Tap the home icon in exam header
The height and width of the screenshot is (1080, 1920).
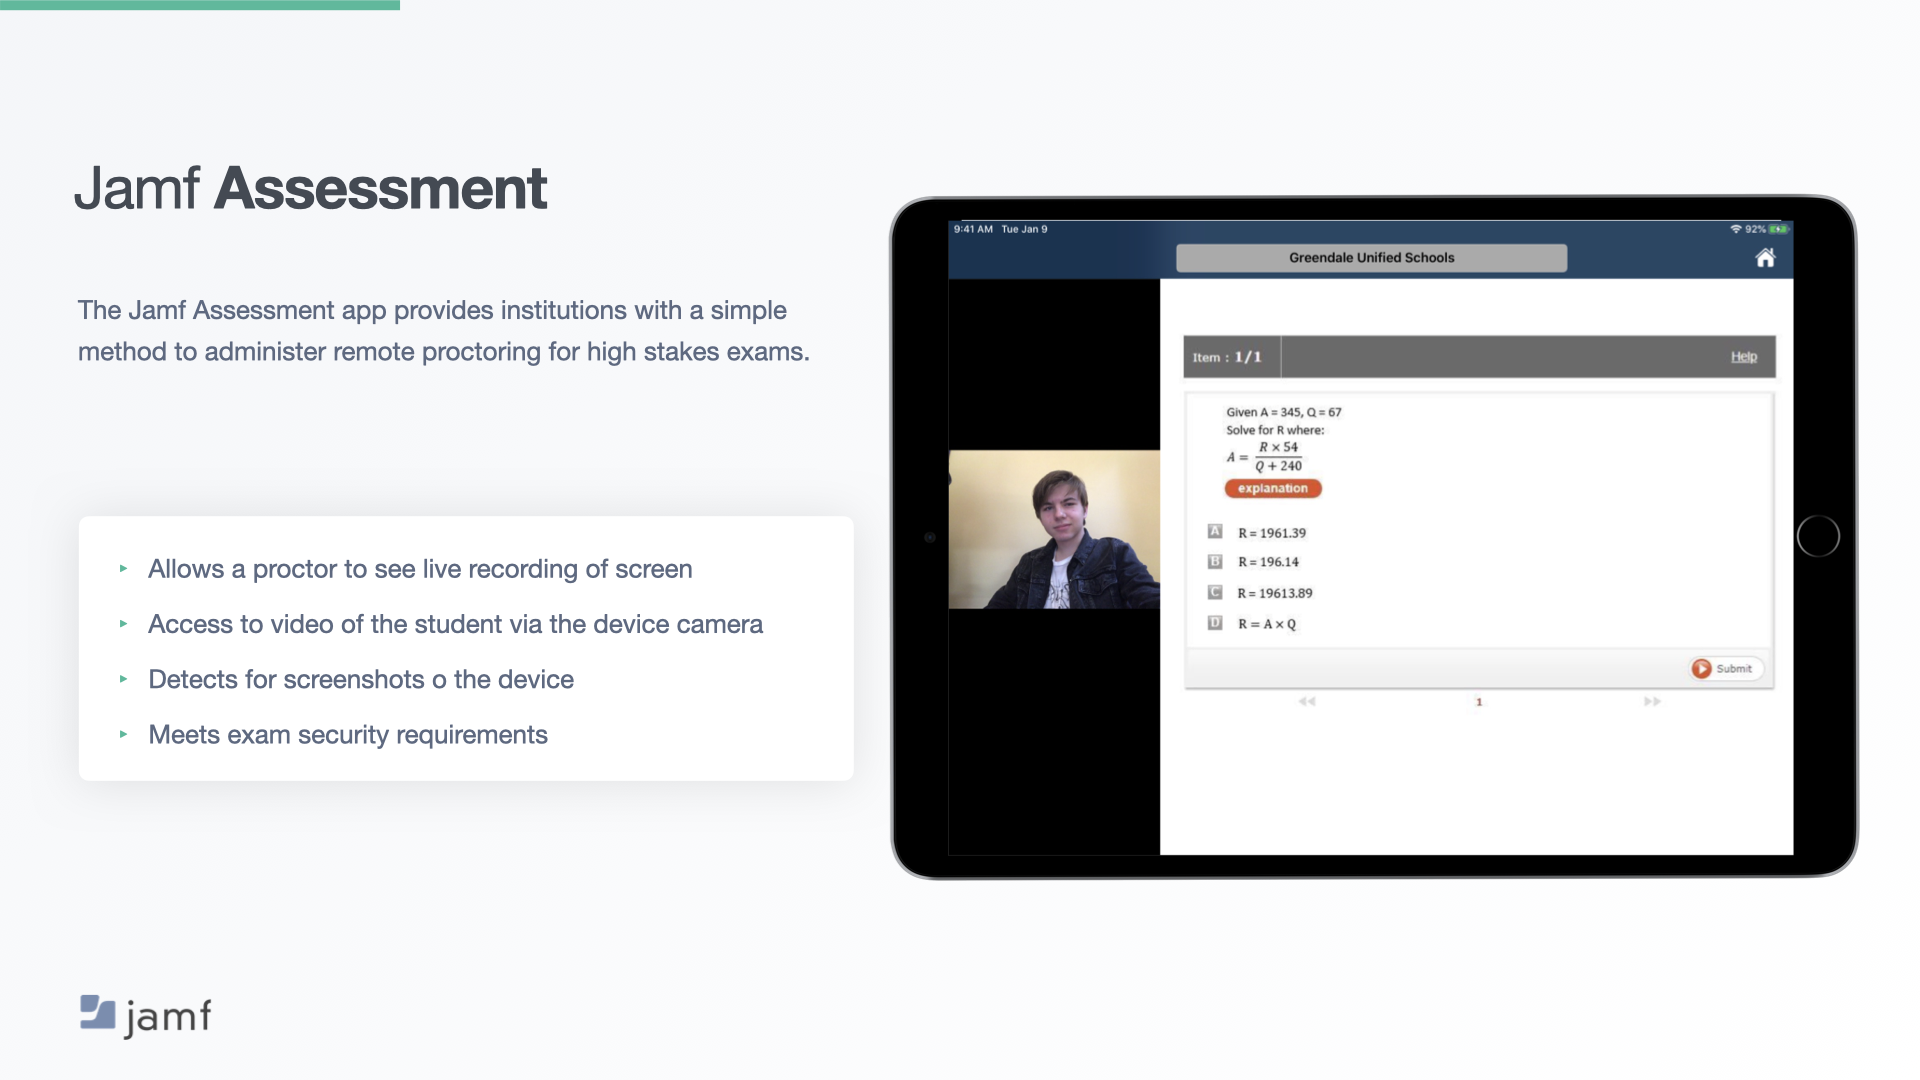click(1765, 258)
